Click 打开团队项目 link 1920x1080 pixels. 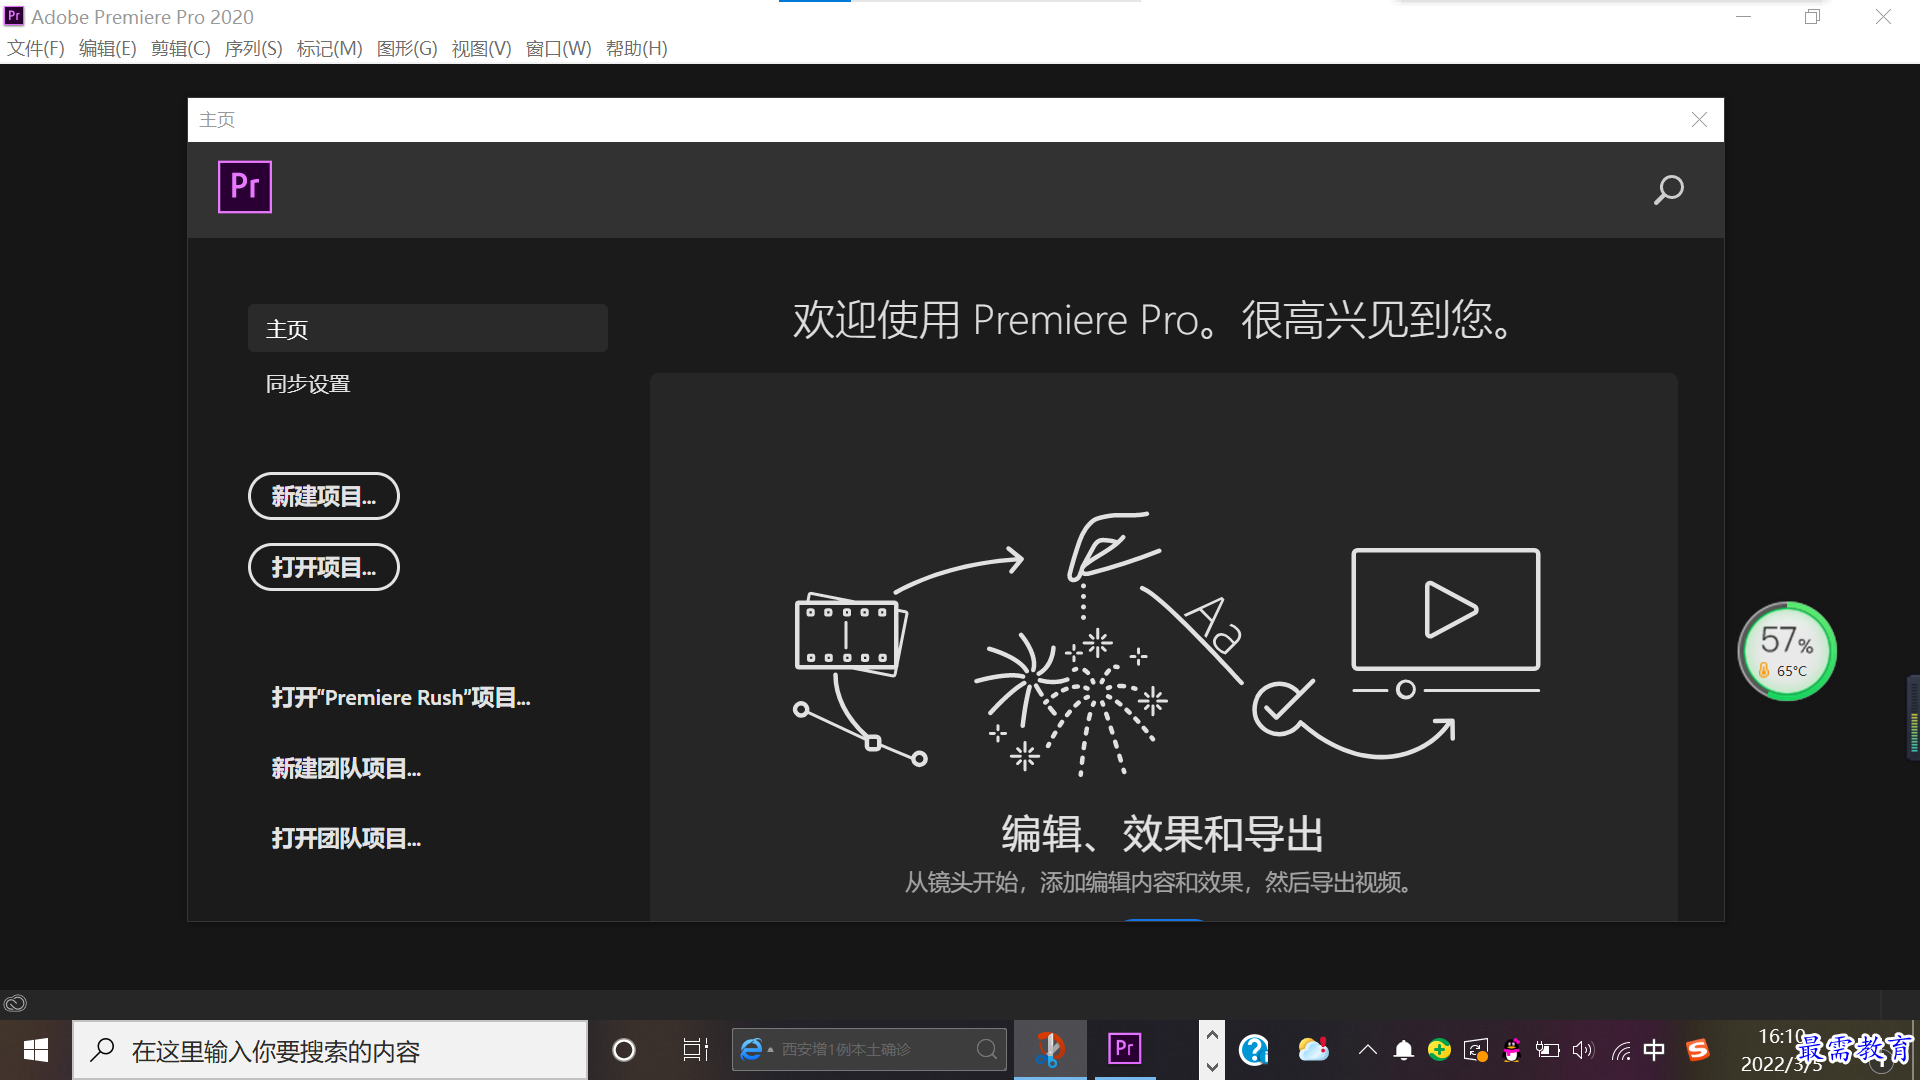tap(346, 838)
